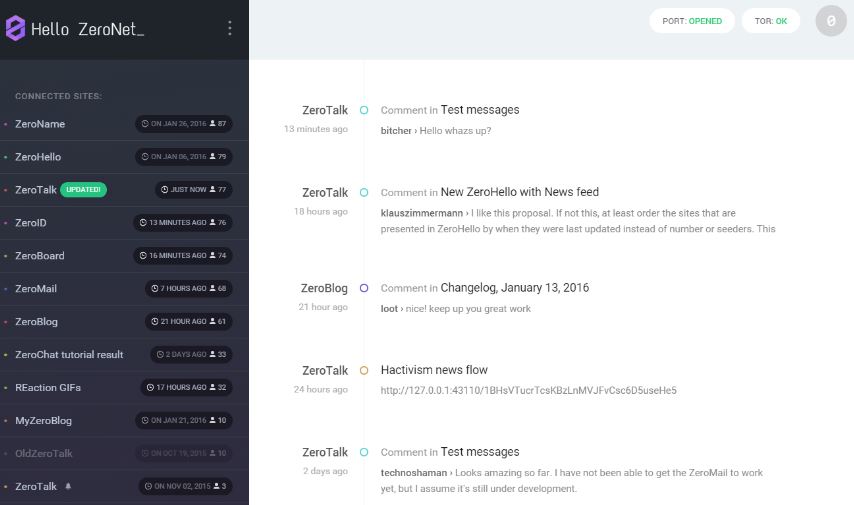Click the '18 hours ago' timestamp
This screenshot has width=854, height=505.
tap(320, 211)
